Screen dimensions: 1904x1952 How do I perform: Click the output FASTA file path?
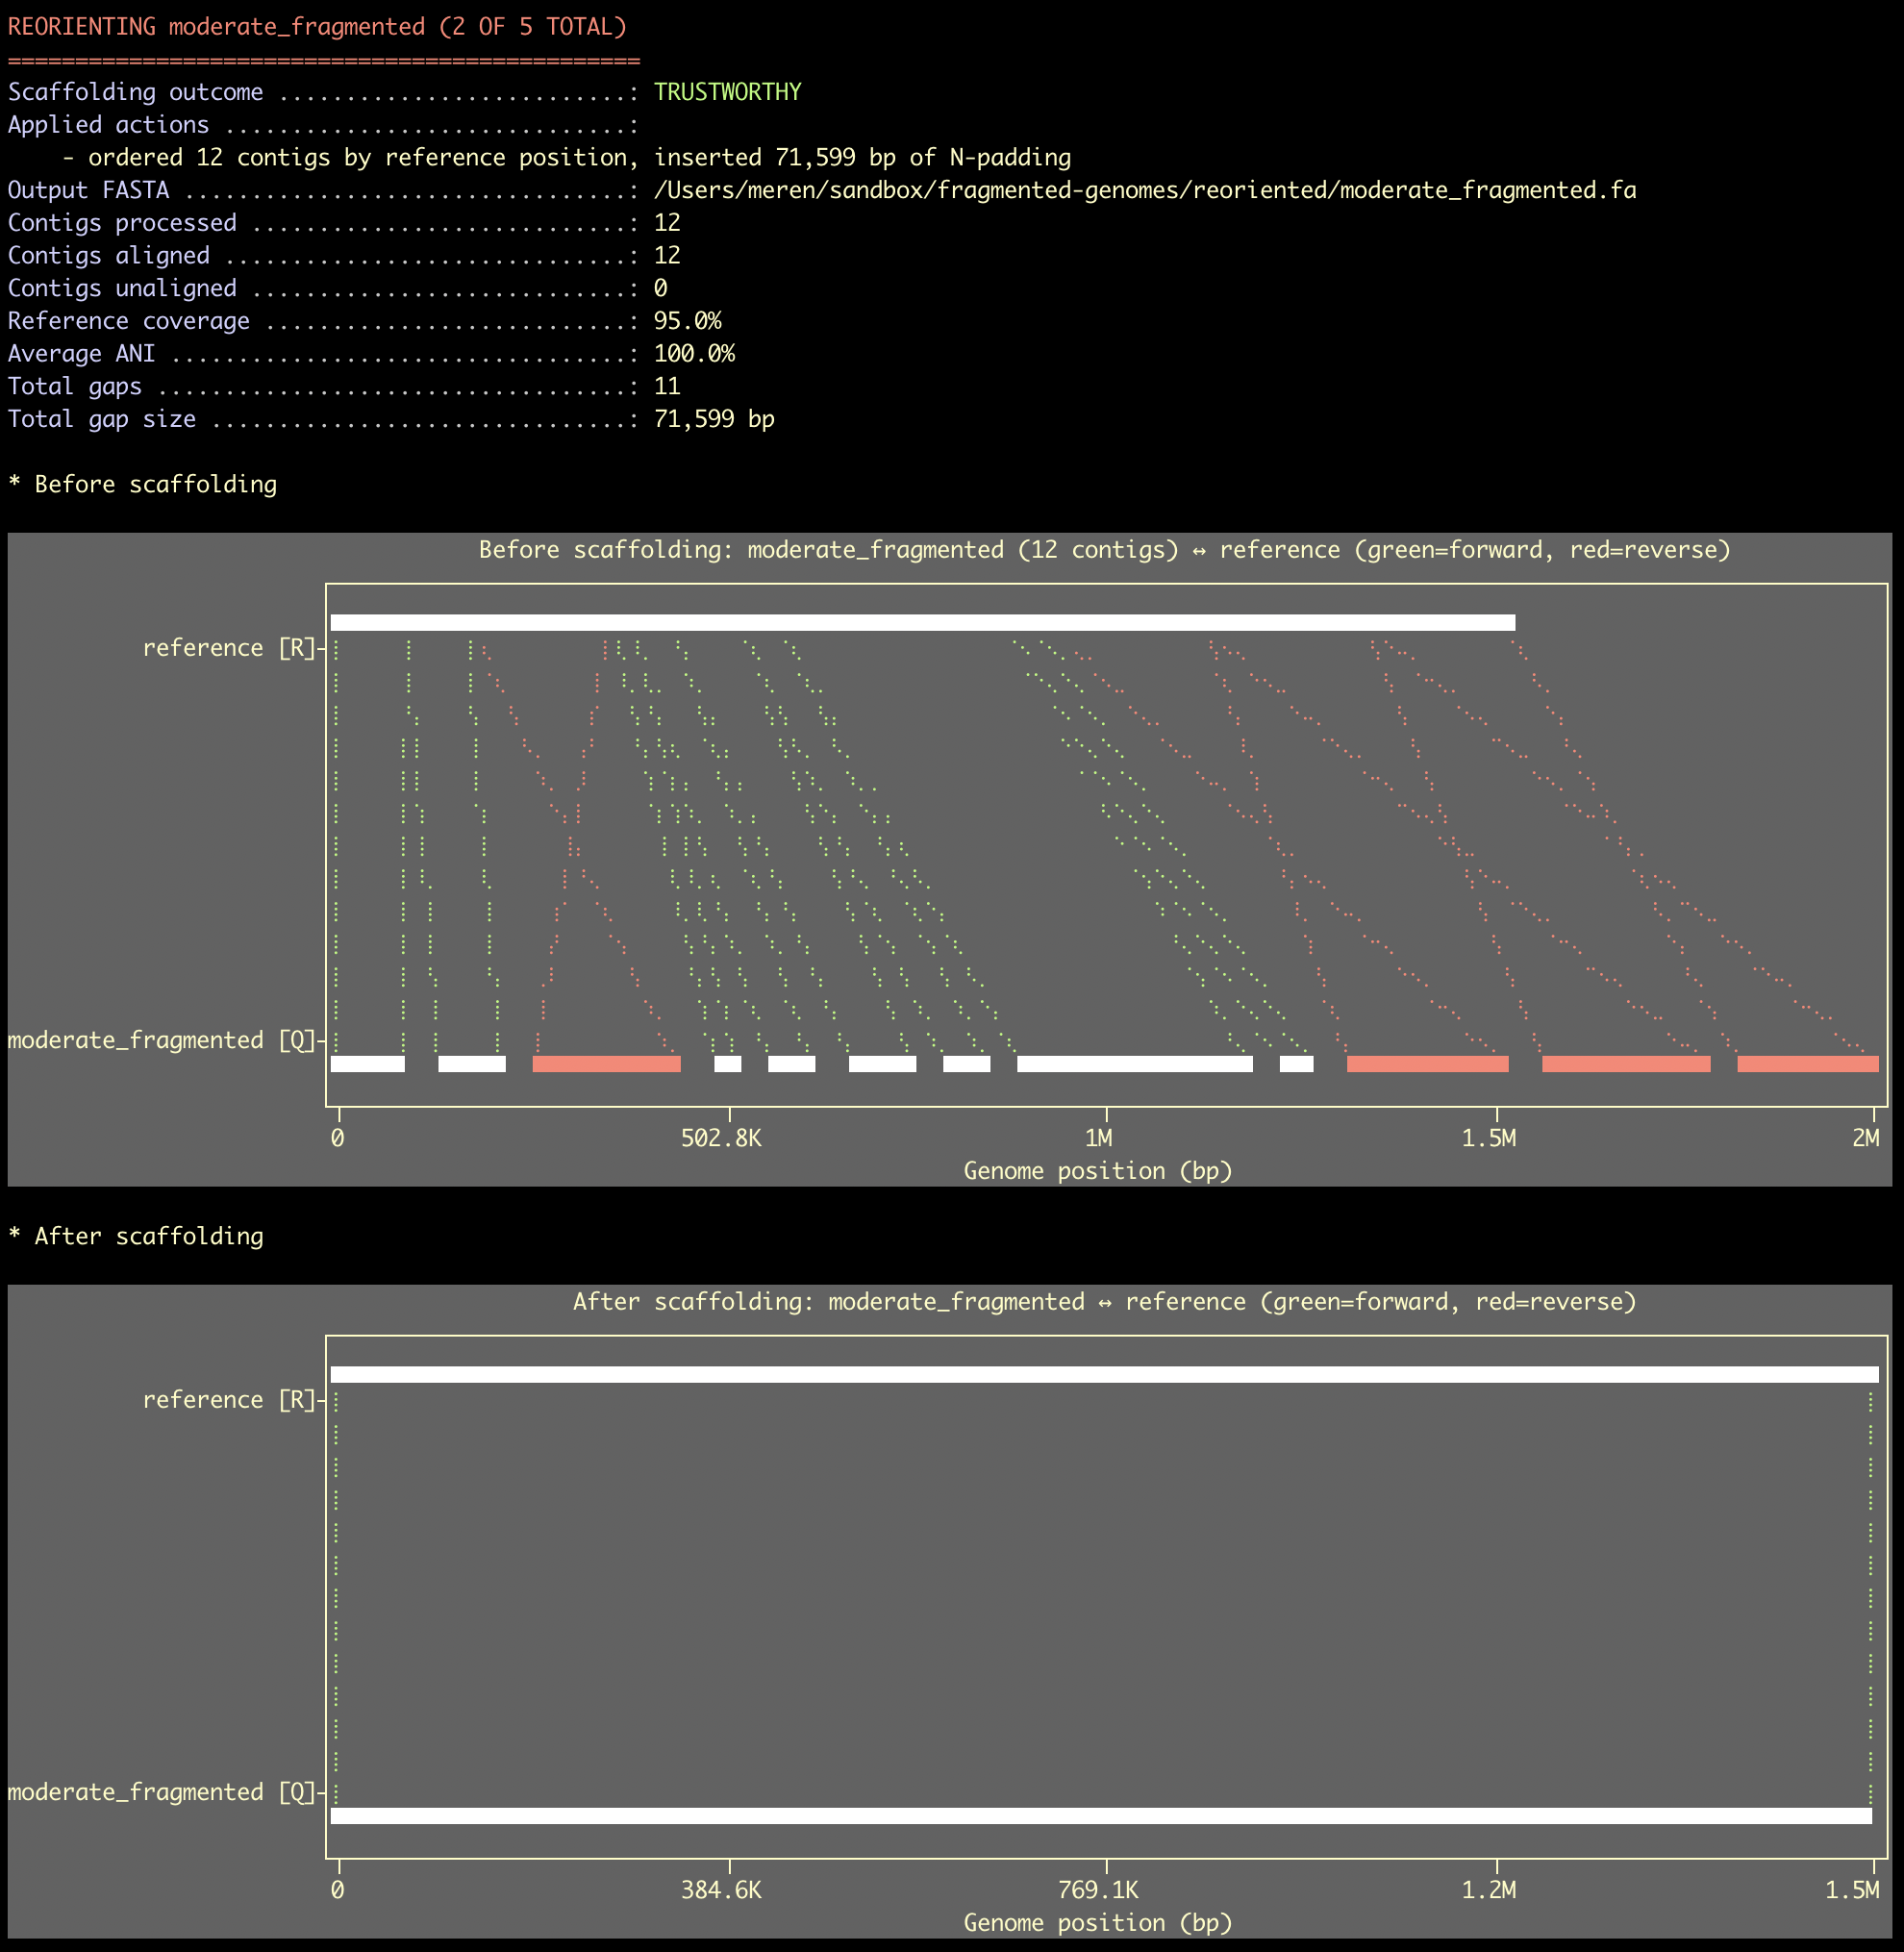pyautogui.click(x=1144, y=190)
